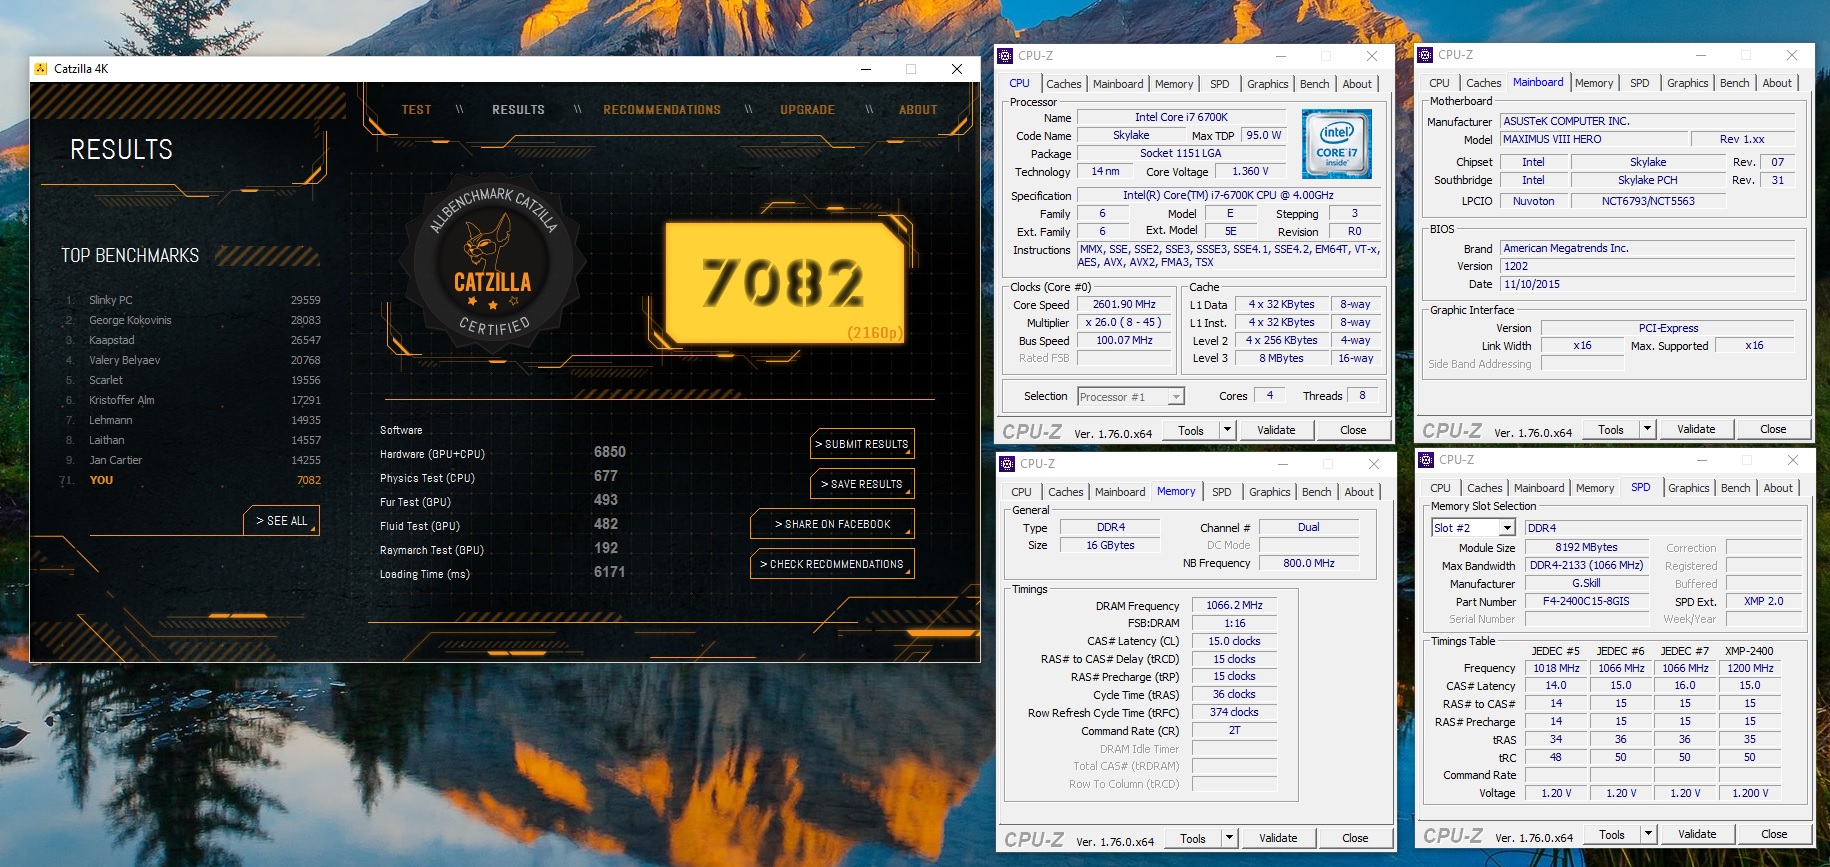Click Catzilla 4K title bar app icon

point(41,69)
